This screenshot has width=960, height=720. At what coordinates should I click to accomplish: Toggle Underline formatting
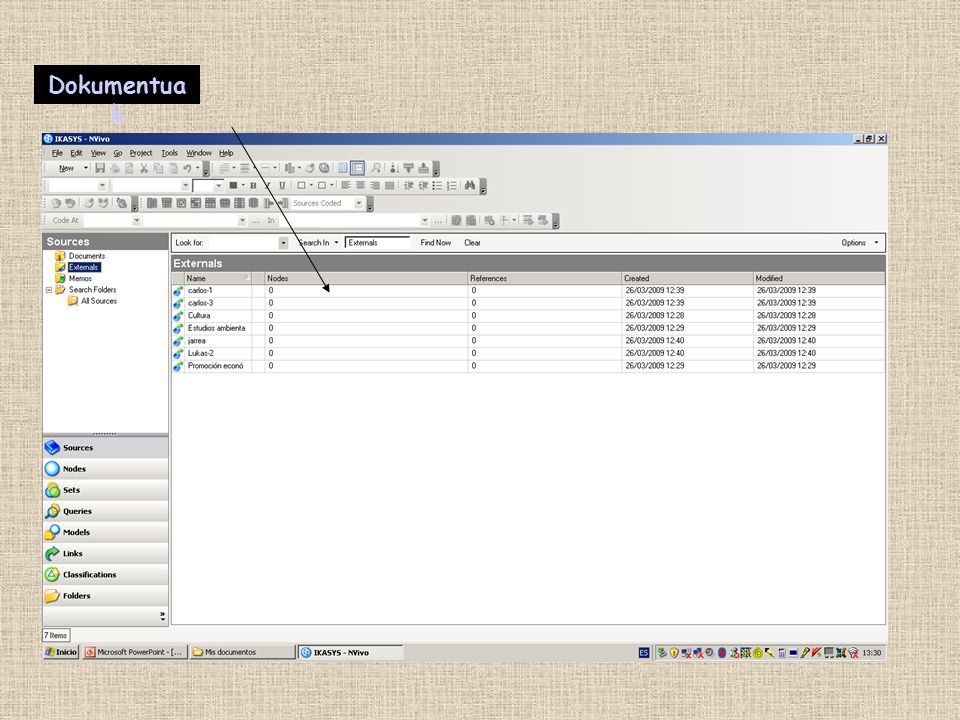pyautogui.click(x=282, y=186)
